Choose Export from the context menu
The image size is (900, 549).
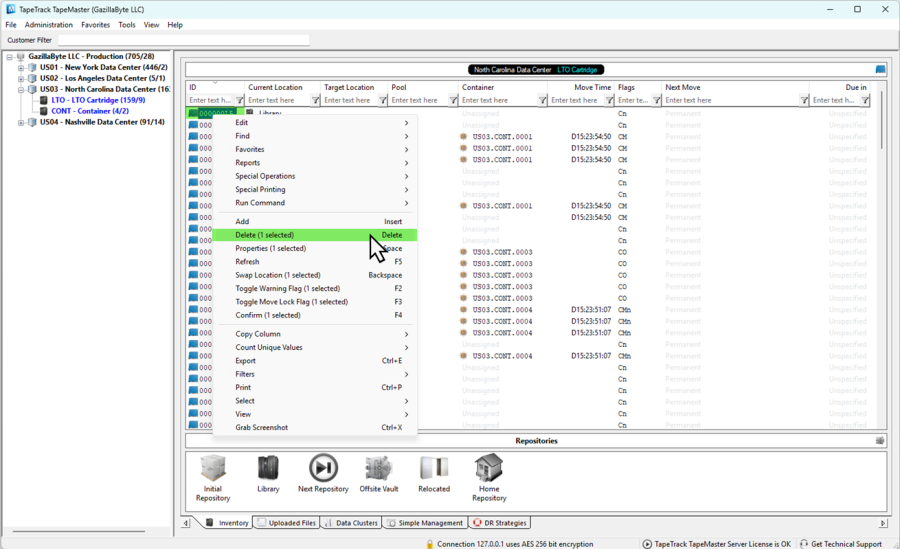[x=315, y=361]
